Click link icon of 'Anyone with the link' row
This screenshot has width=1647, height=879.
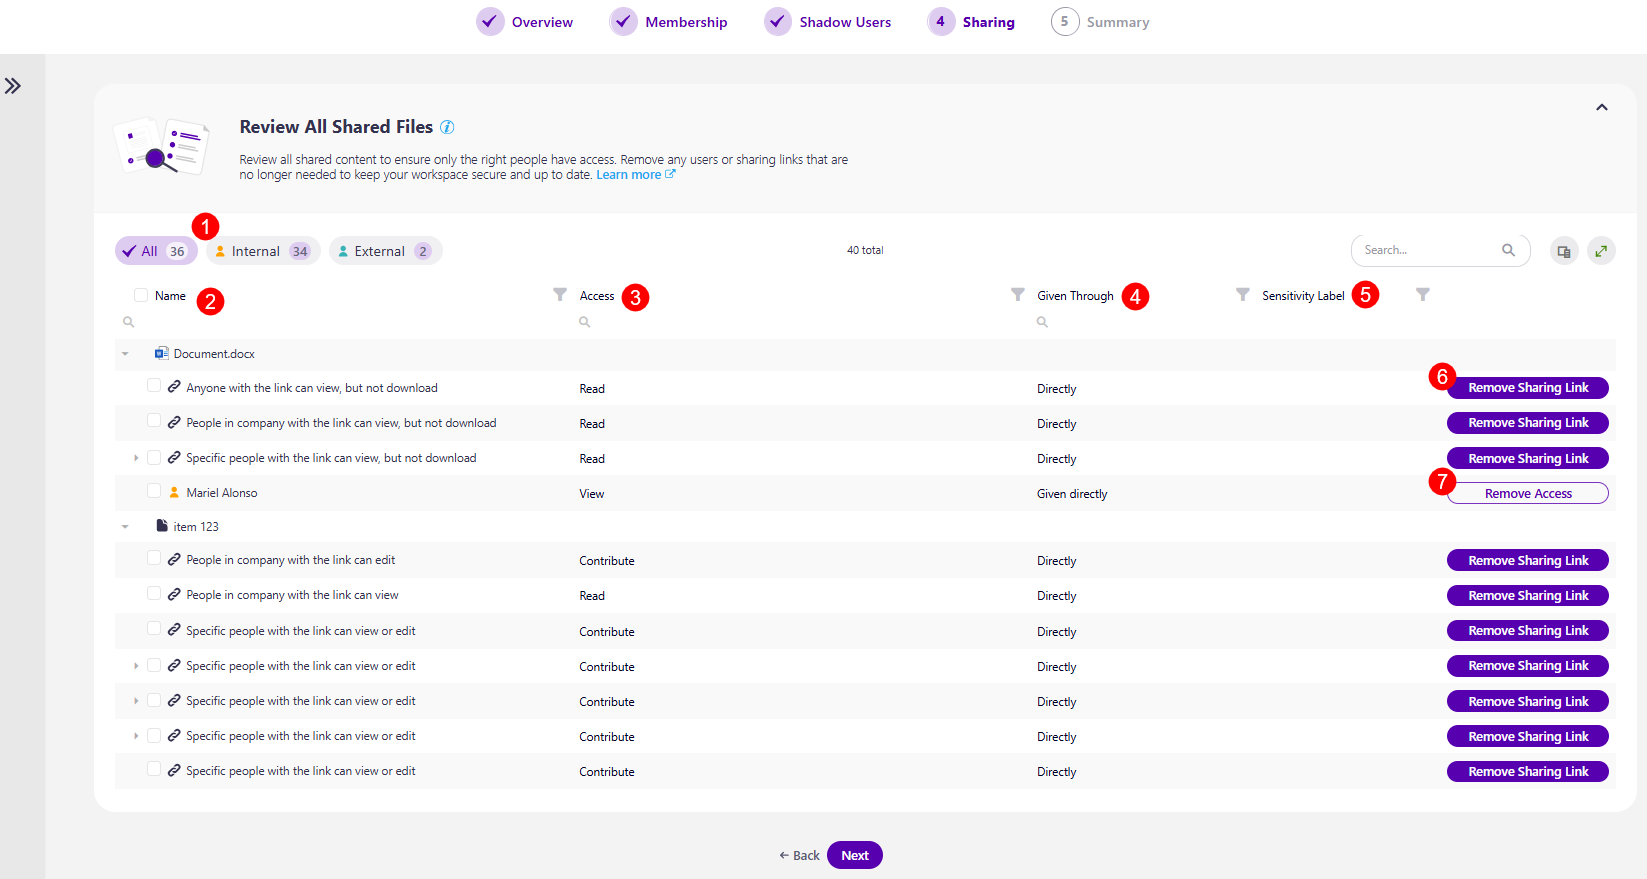(x=174, y=387)
